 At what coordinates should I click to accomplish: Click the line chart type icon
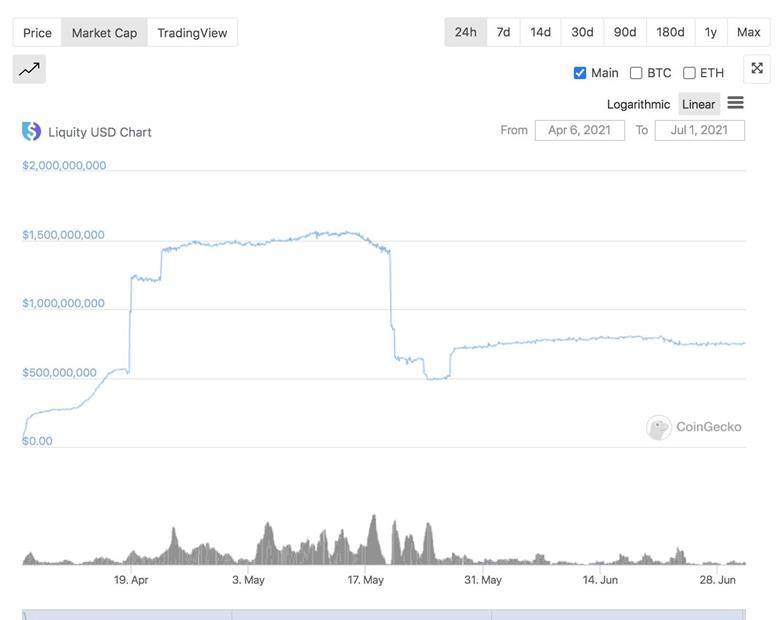[29, 69]
